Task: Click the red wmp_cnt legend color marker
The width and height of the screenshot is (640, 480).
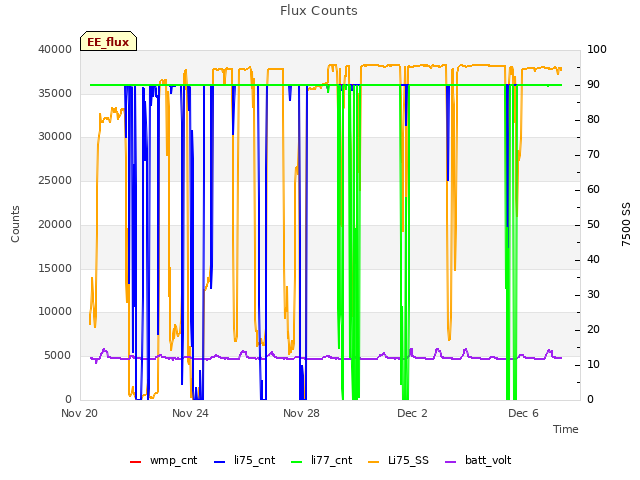Action: point(135,462)
